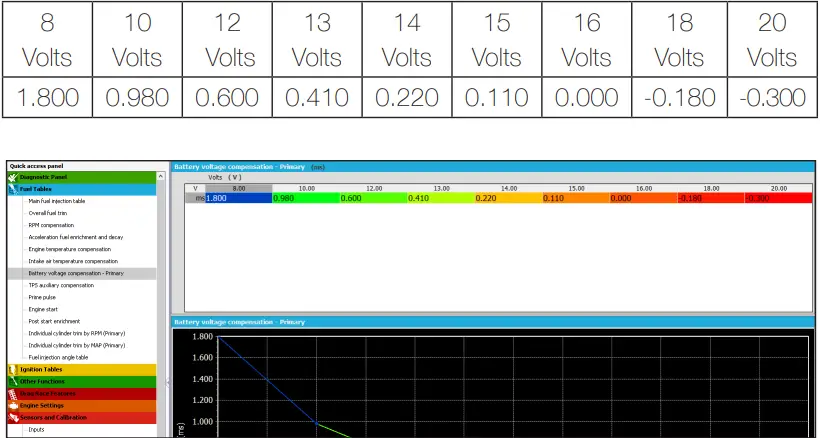Screen dimensions: 820x438
Task: Click the Diagnostic Panel checkmark icon
Action: [x=13, y=177]
